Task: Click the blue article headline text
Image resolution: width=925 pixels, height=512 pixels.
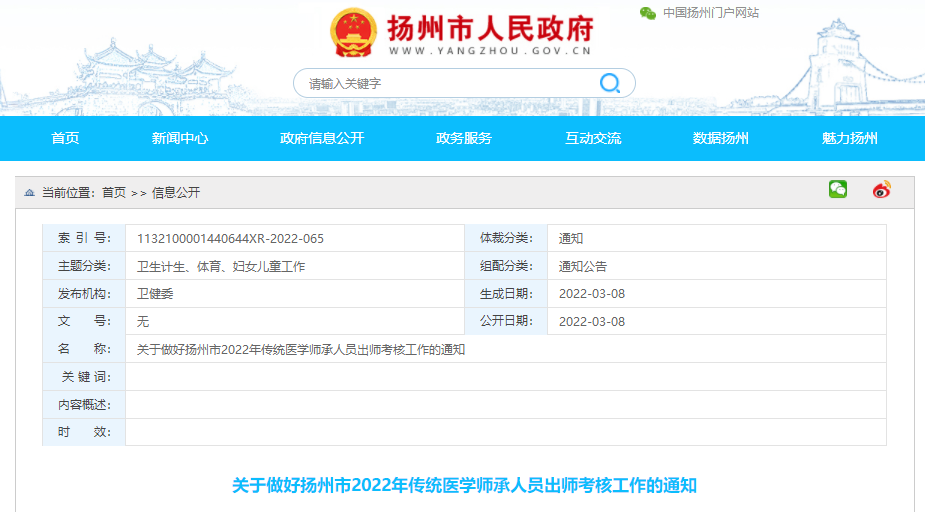Action: (464, 486)
